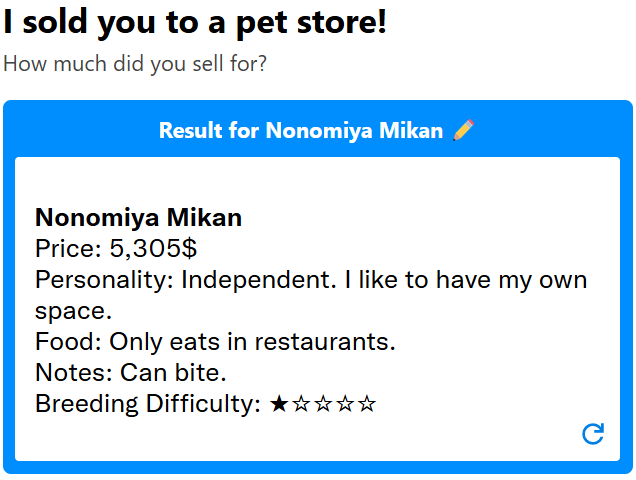Select the bold Nonomiya Mikan name in the card

[x=138, y=218]
